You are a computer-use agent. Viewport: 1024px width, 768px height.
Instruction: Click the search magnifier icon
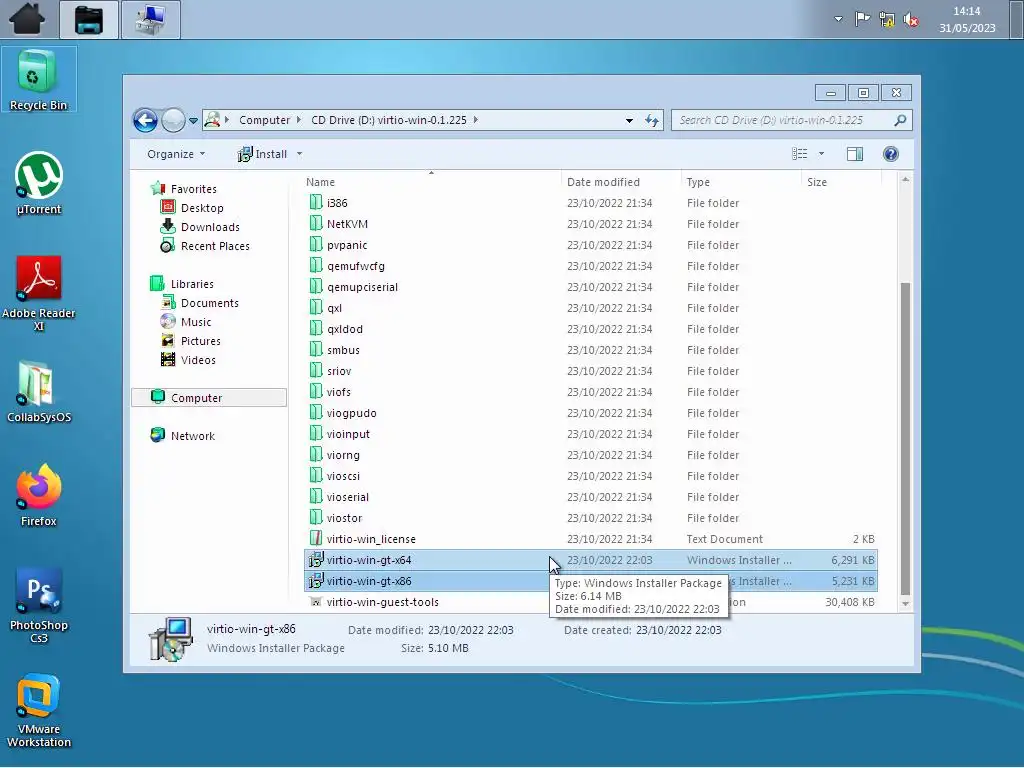[x=901, y=120]
